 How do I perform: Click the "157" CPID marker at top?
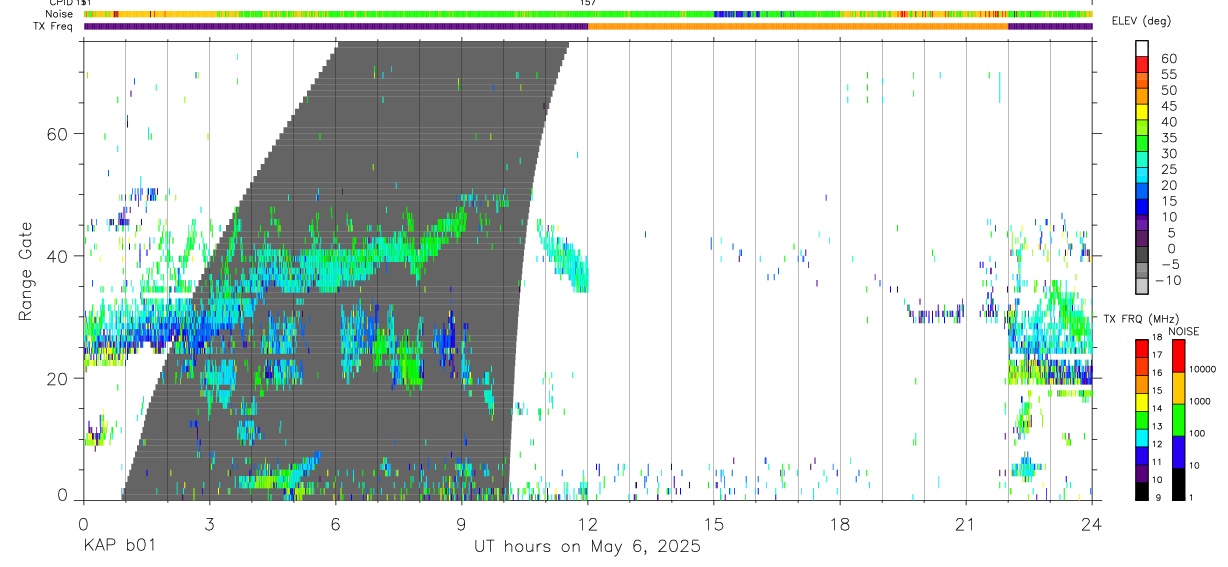pos(588,4)
